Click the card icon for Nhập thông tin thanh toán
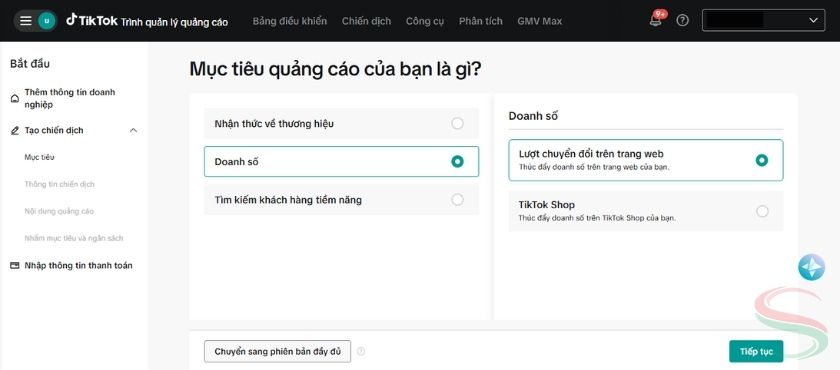 coord(15,266)
